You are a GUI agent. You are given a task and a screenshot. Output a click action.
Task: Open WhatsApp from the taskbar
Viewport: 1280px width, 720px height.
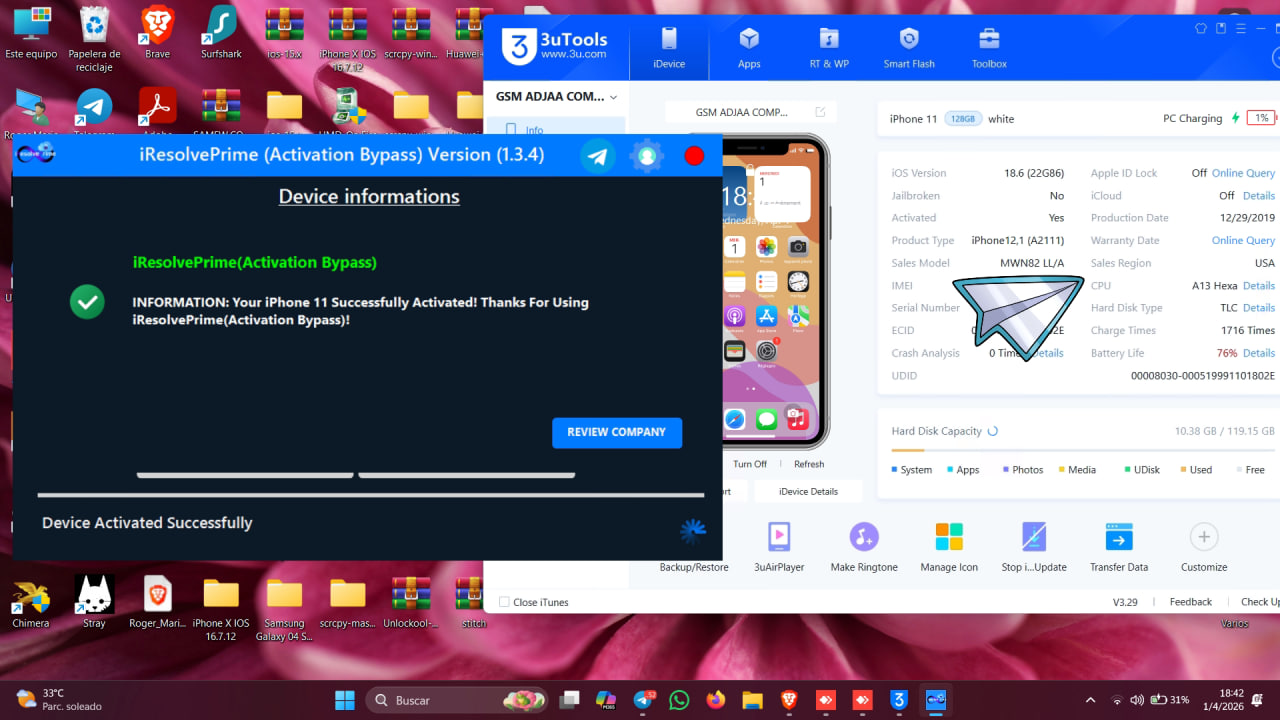point(680,700)
